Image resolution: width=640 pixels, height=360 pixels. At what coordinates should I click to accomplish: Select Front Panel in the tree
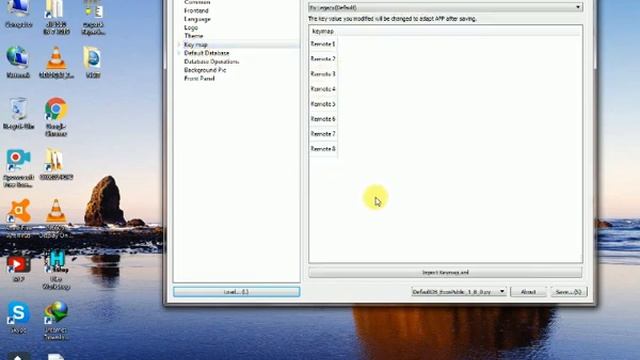pyautogui.click(x=199, y=78)
